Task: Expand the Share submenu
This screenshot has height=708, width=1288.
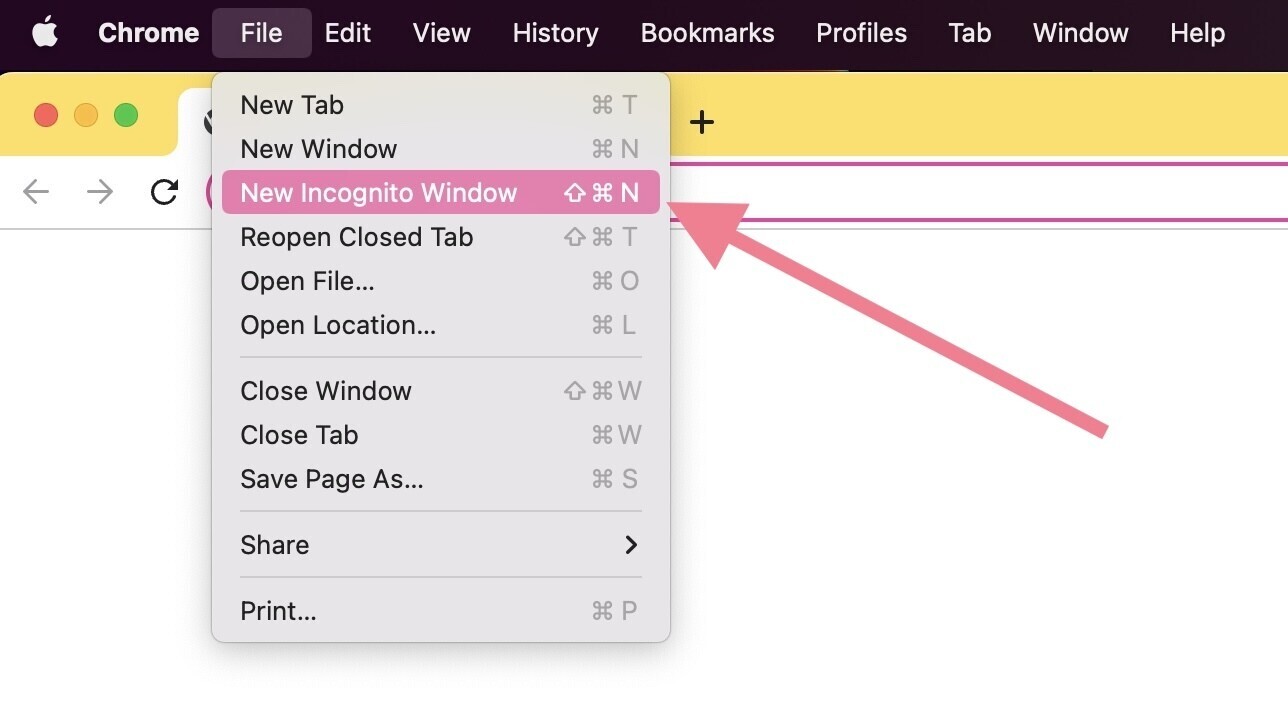Action: [441, 545]
